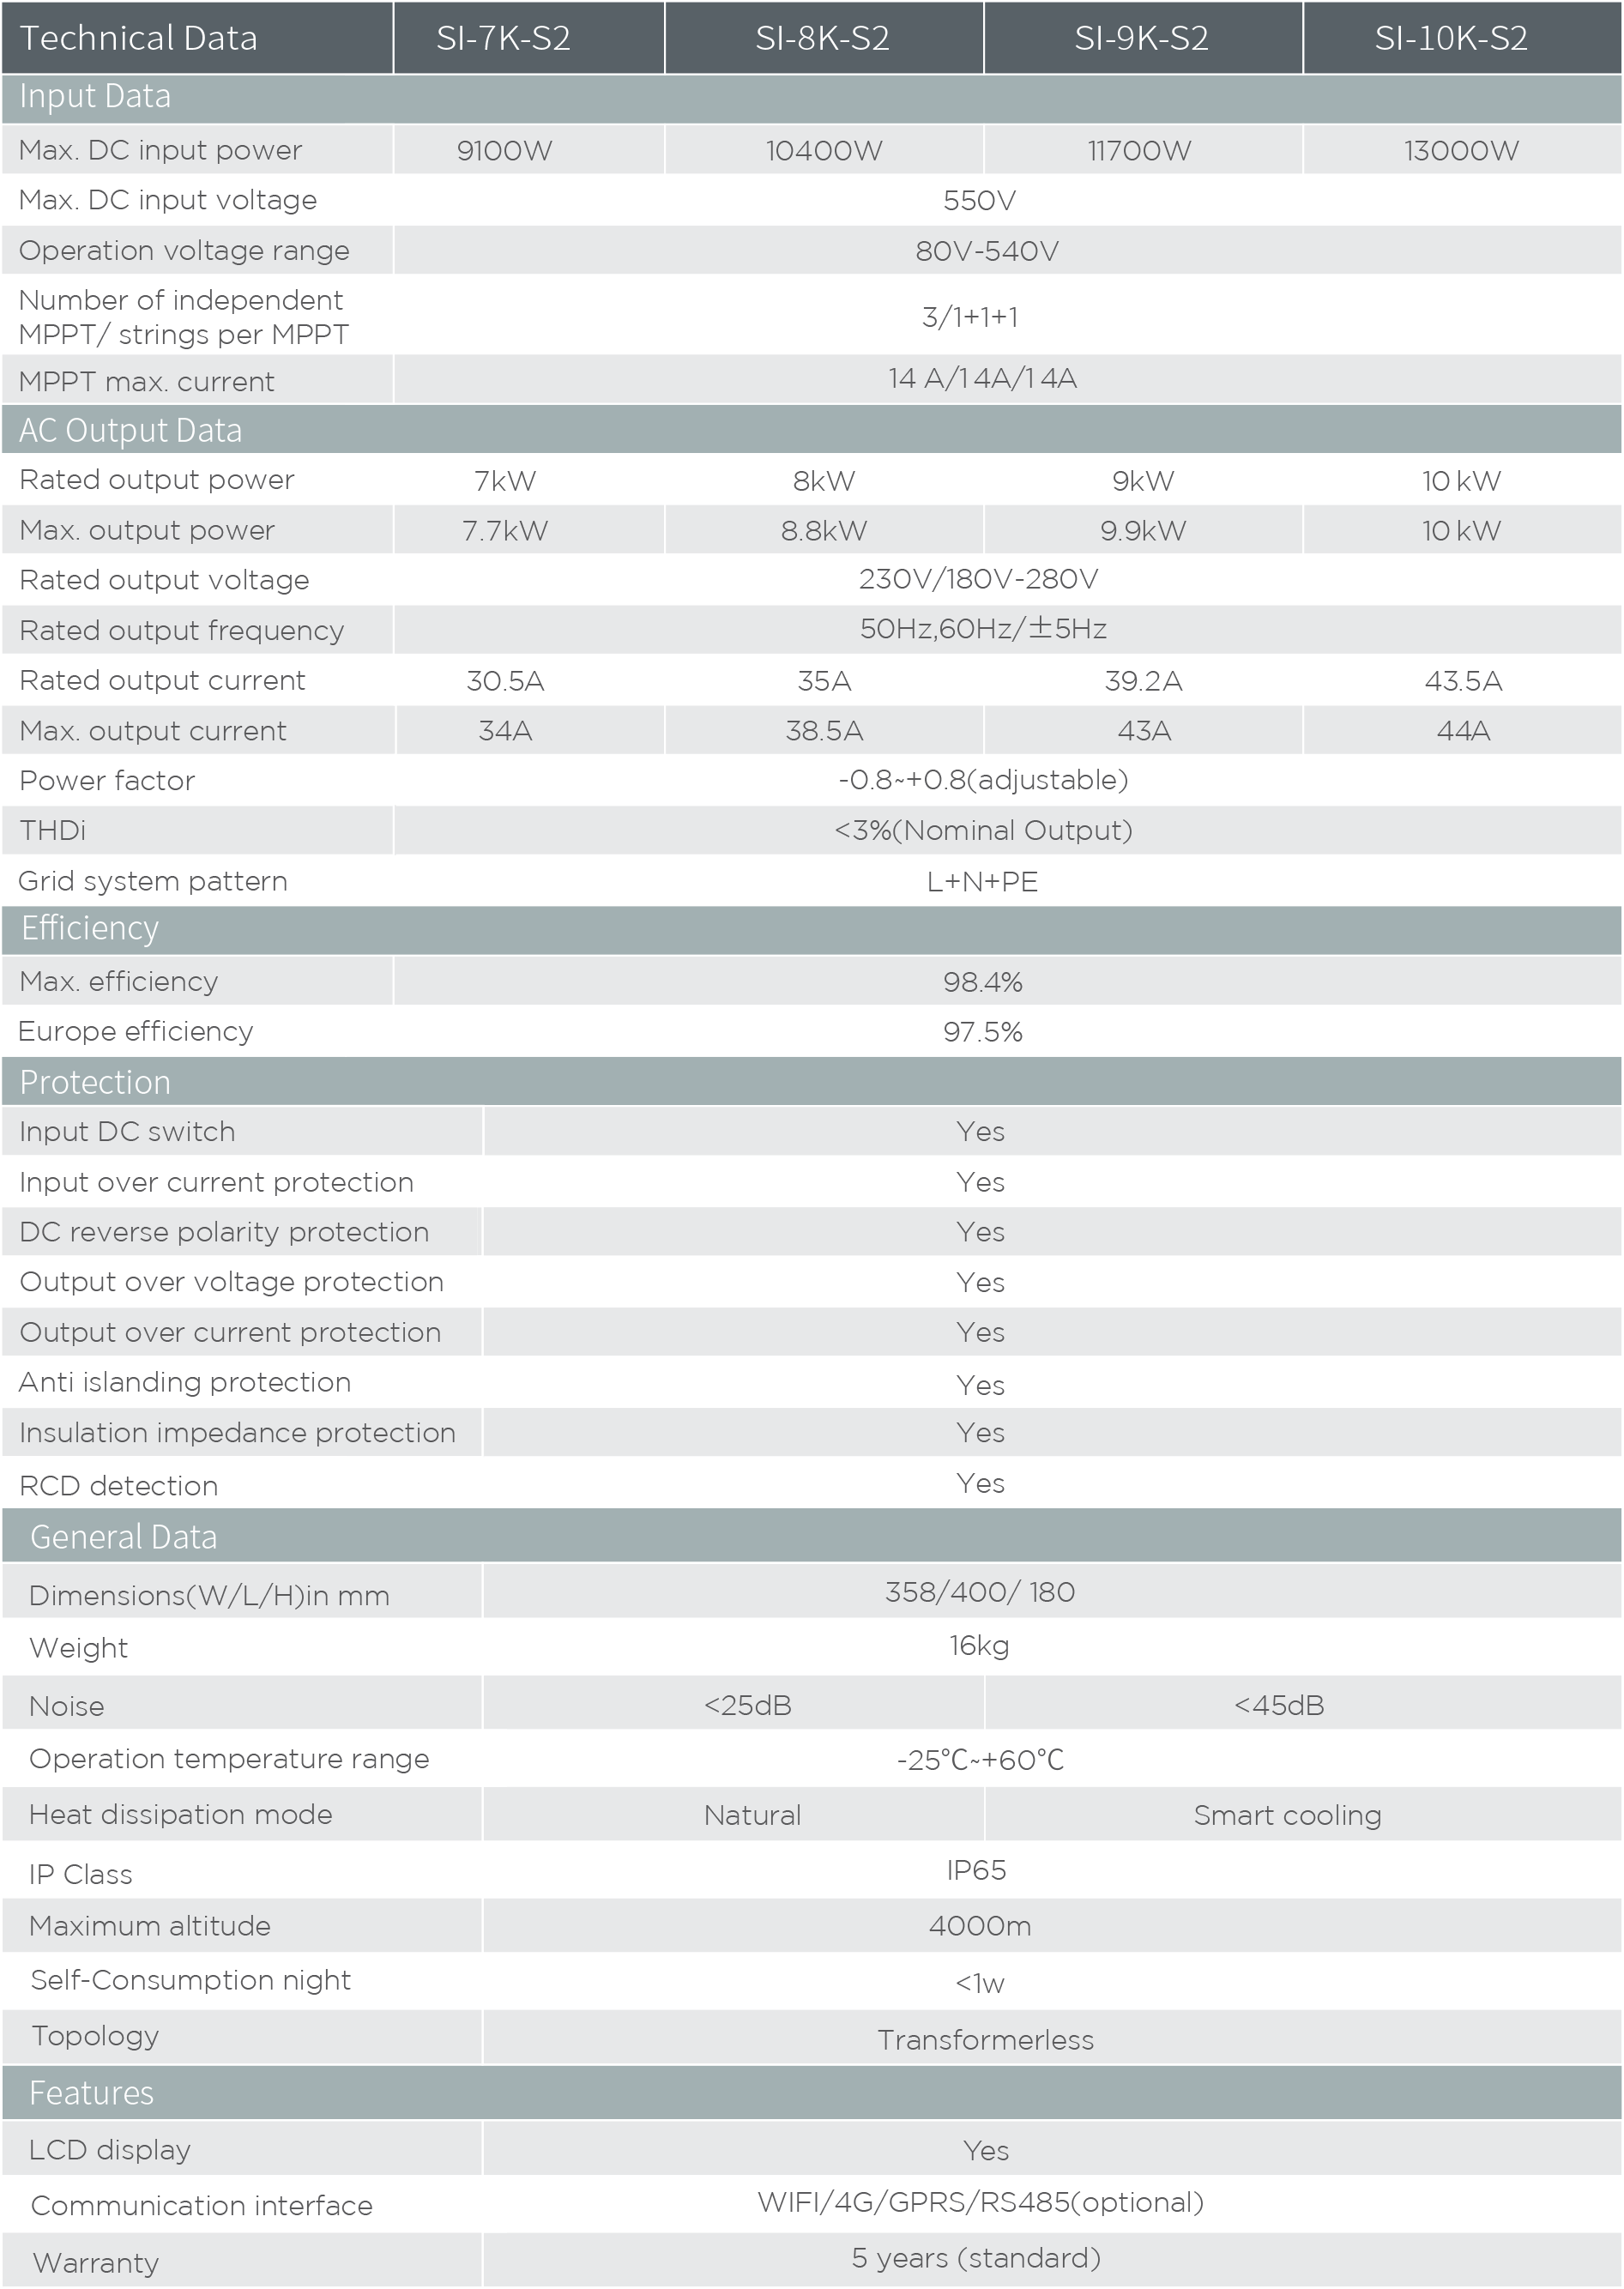Viewport: 1624px width, 2289px height.
Task: Select the Features section heading
Action: pos(91,2093)
